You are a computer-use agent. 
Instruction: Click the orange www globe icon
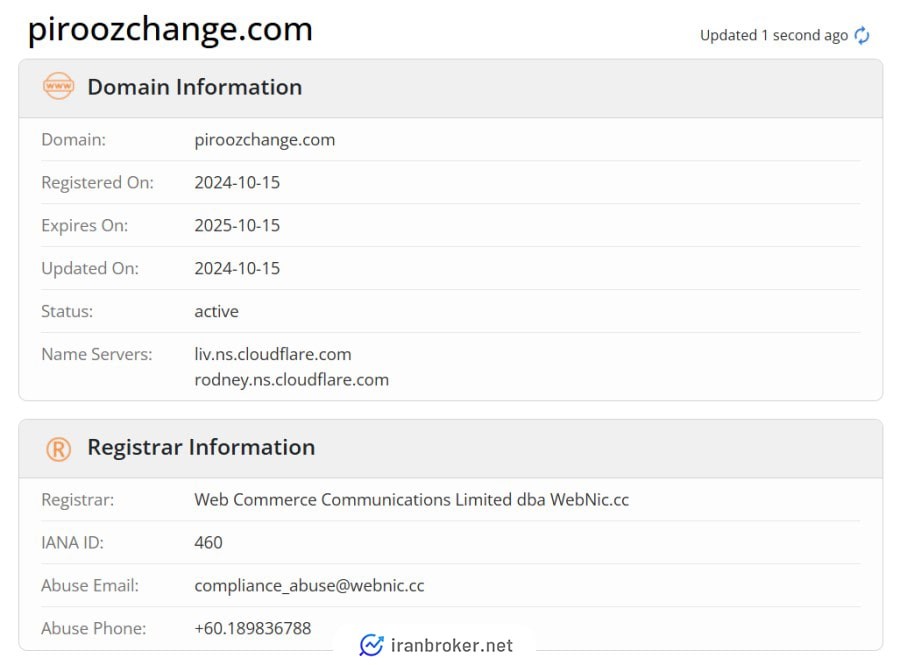(59, 86)
